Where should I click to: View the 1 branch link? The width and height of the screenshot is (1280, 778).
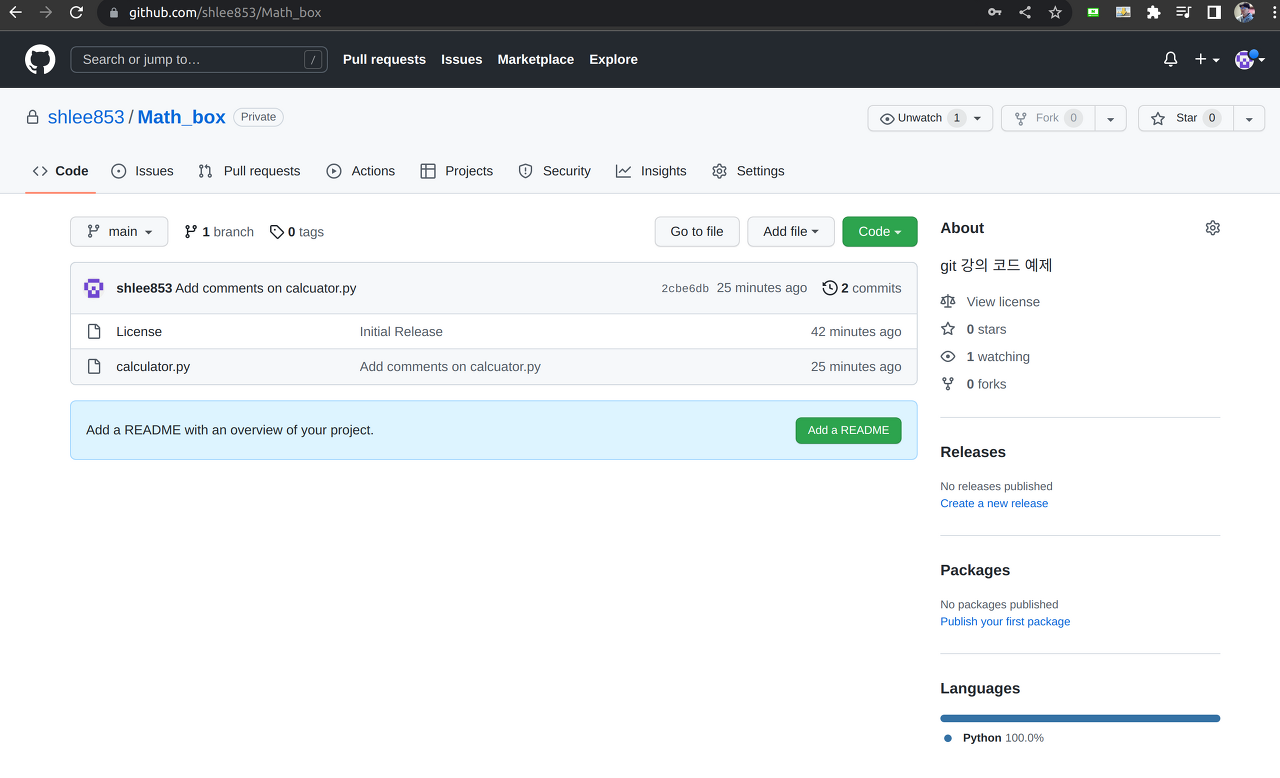pos(219,231)
